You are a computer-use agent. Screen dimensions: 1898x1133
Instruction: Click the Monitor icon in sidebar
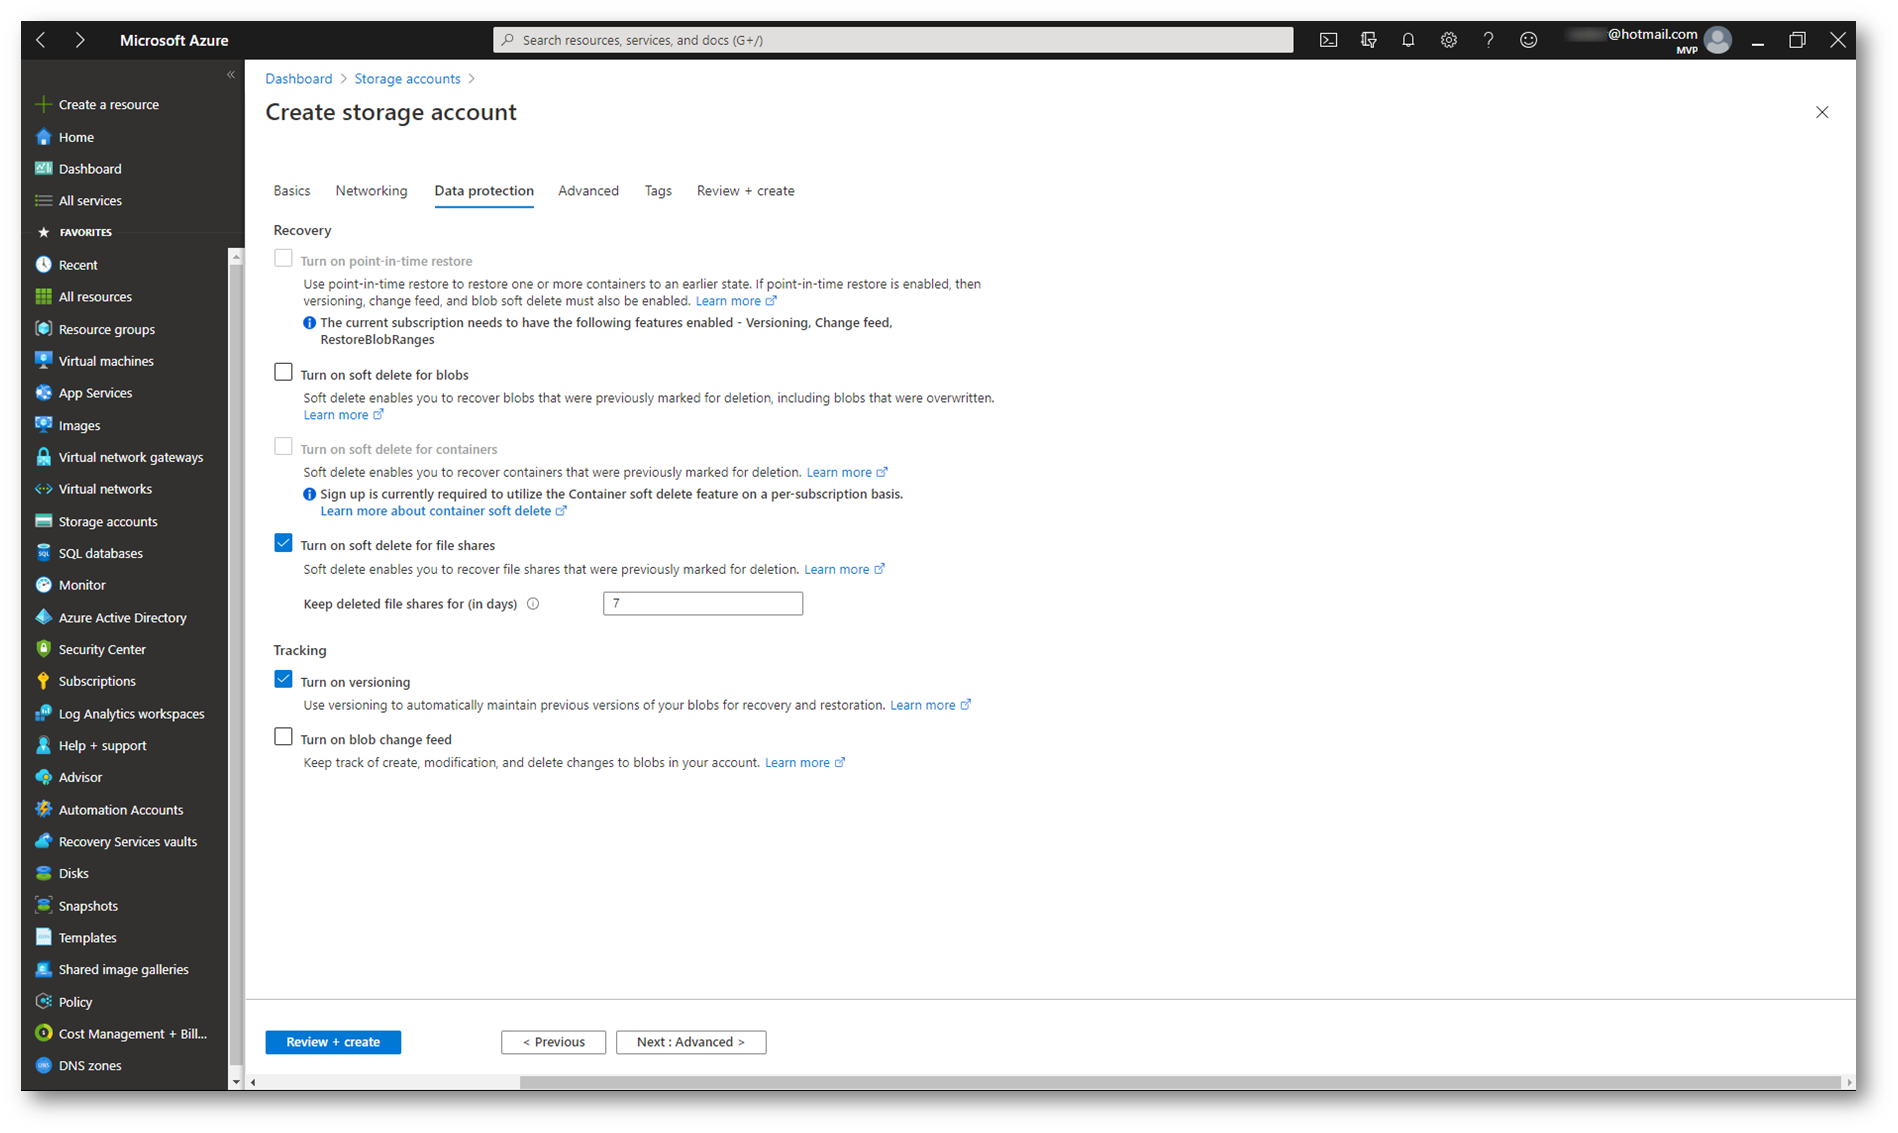(x=43, y=585)
